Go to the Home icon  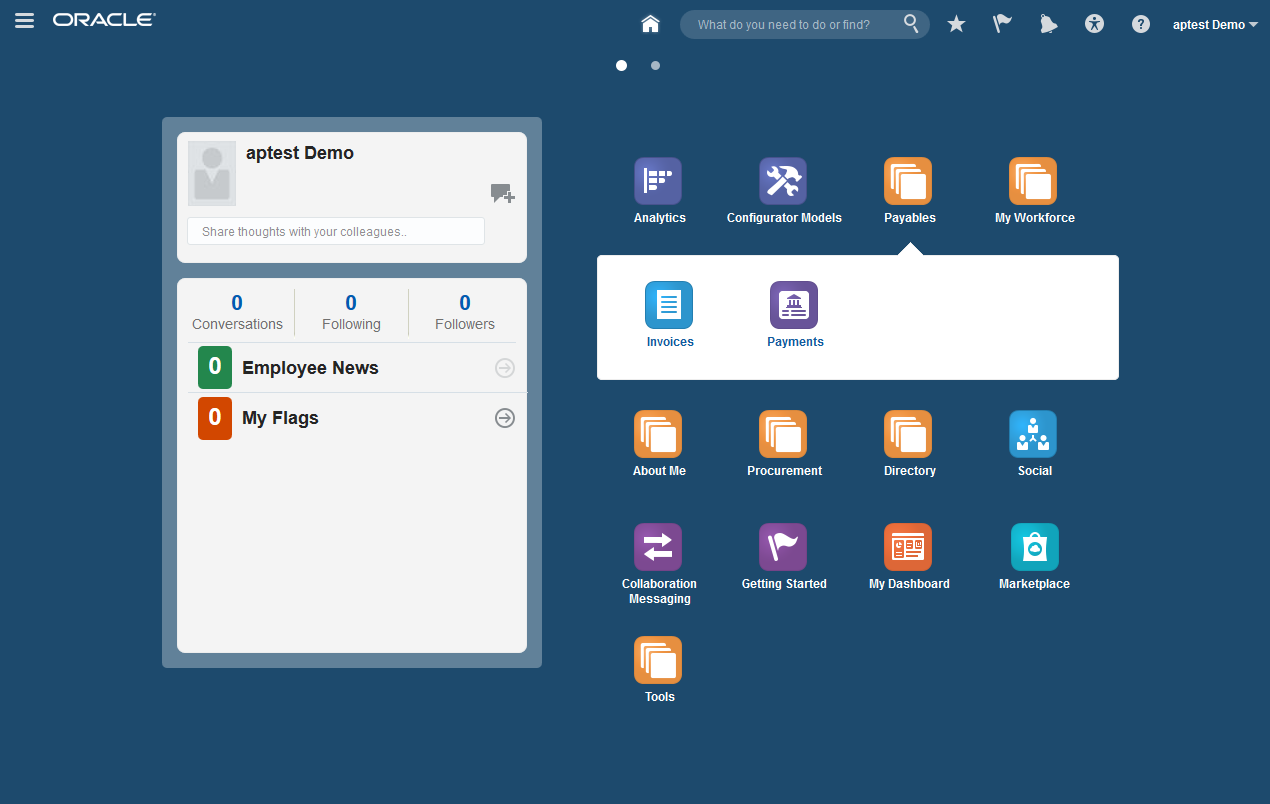point(651,24)
